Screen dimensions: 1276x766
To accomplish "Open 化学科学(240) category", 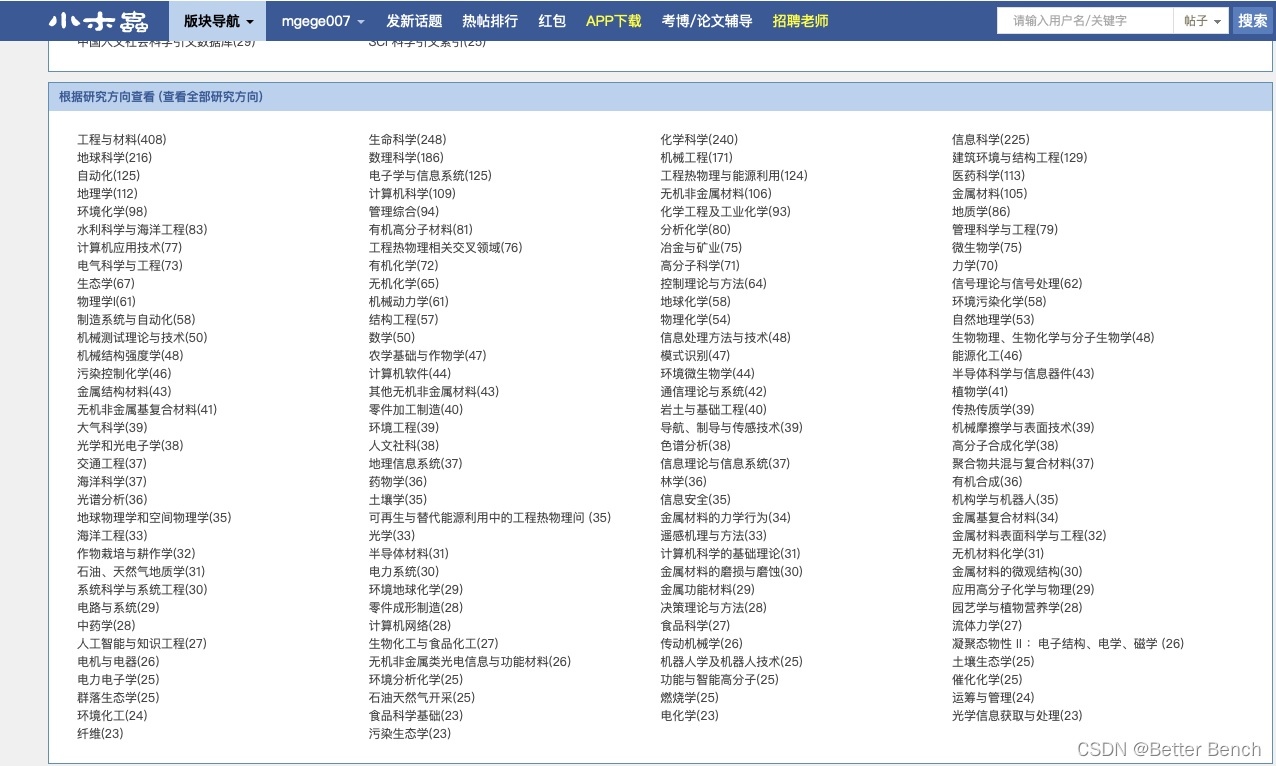I will [699, 140].
